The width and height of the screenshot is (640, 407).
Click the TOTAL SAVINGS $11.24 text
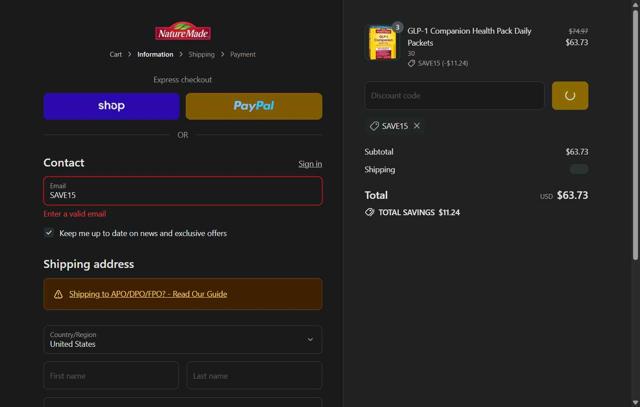coord(419,212)
